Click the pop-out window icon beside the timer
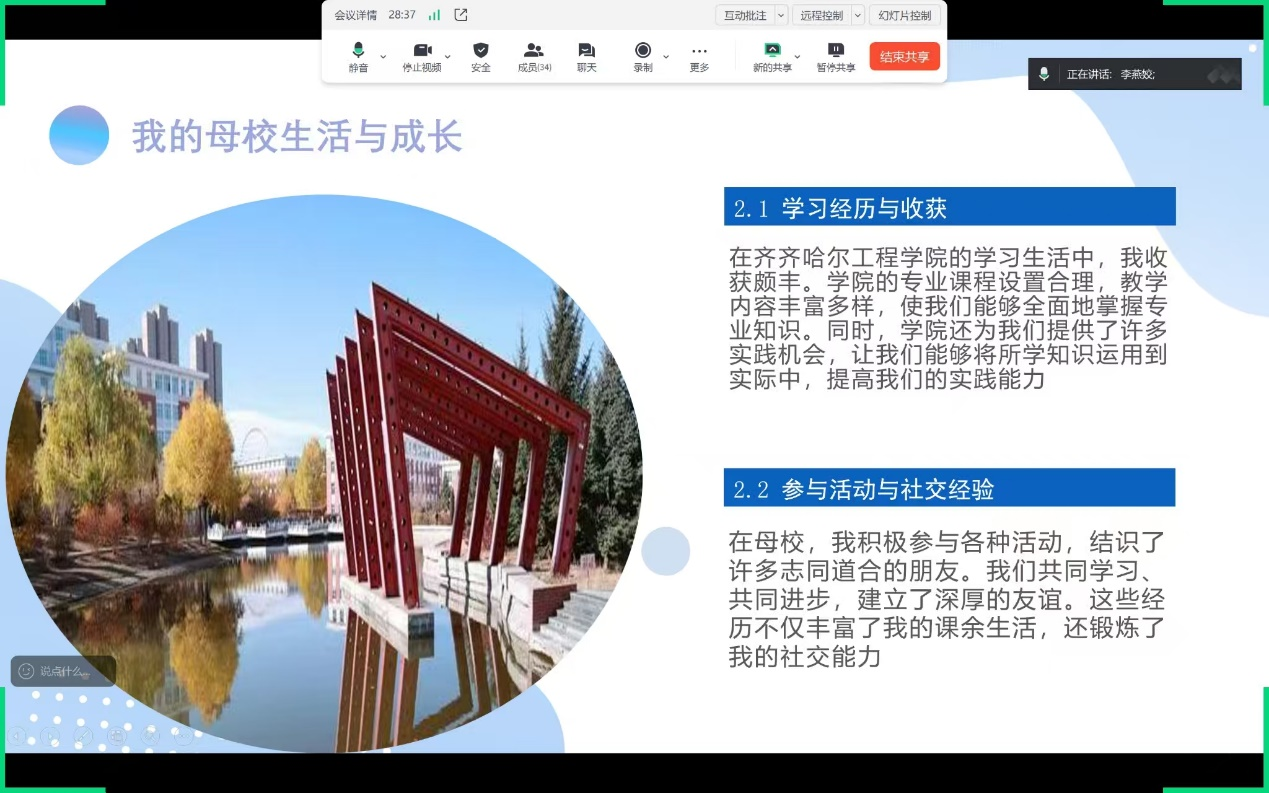Image resolution: width=1269 pixels, height=793 pixels. pos(461,15)
